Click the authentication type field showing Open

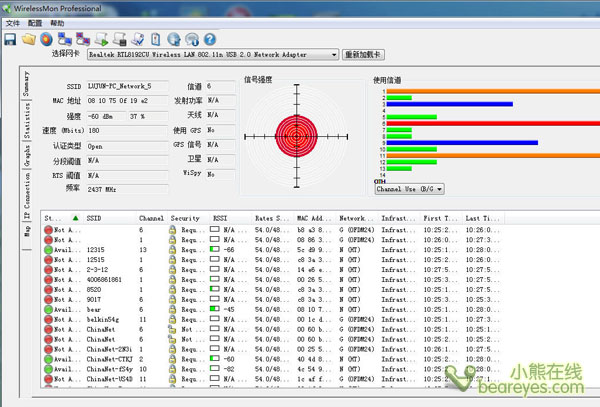click(127, 146)
